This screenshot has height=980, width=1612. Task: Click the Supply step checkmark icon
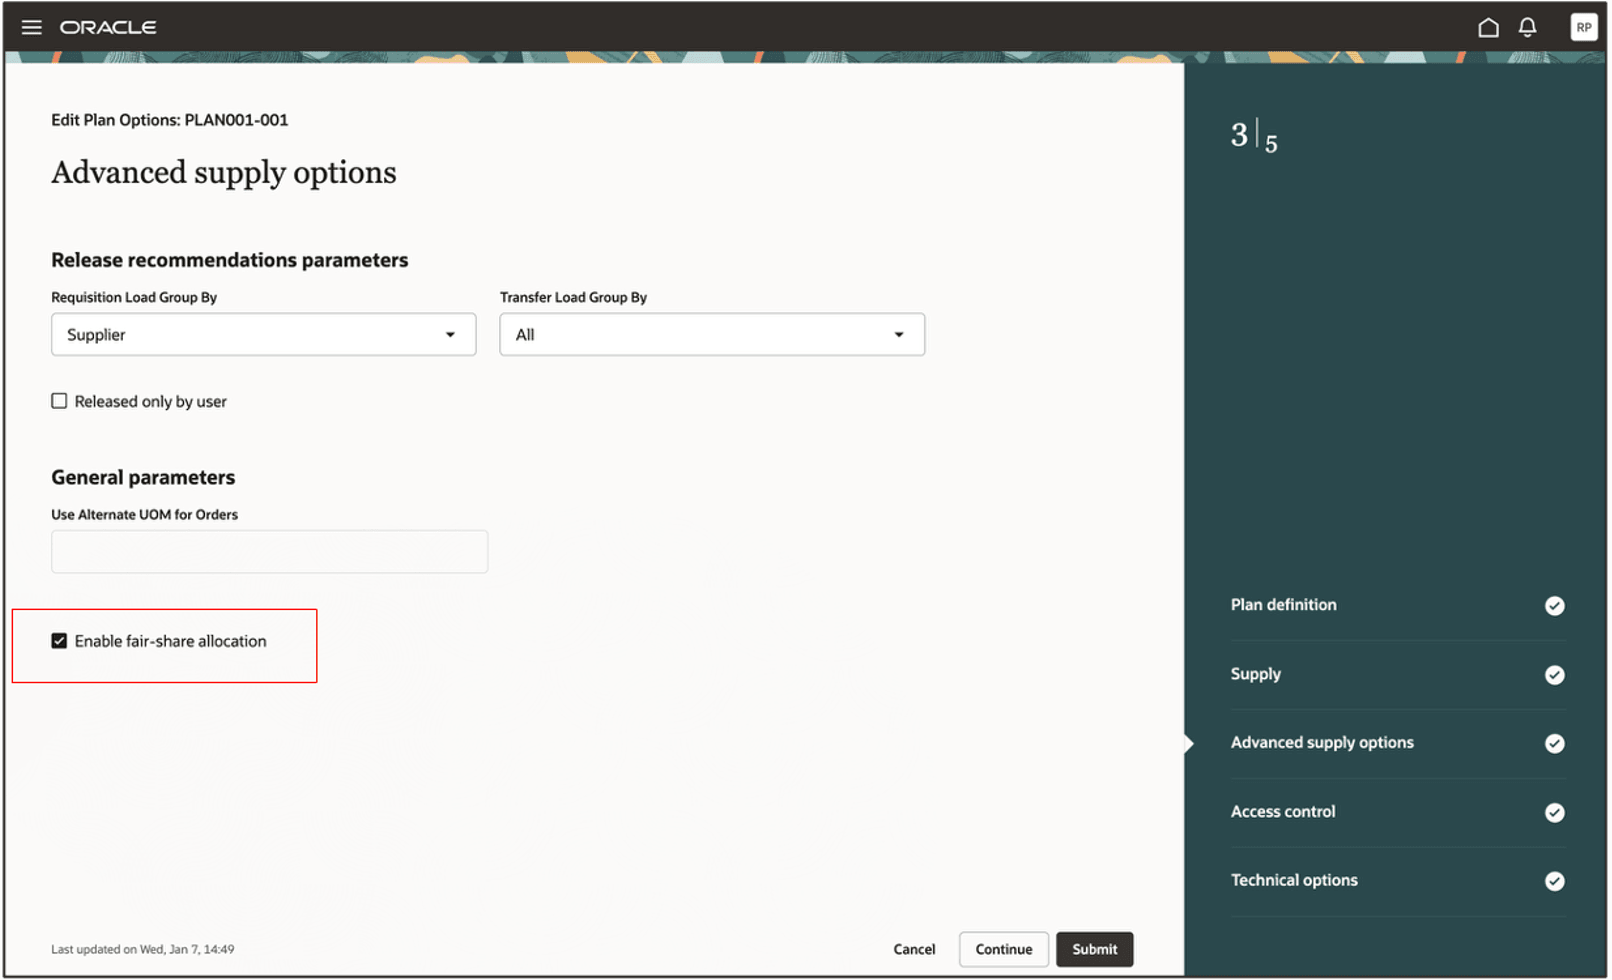coord(1554,675)
